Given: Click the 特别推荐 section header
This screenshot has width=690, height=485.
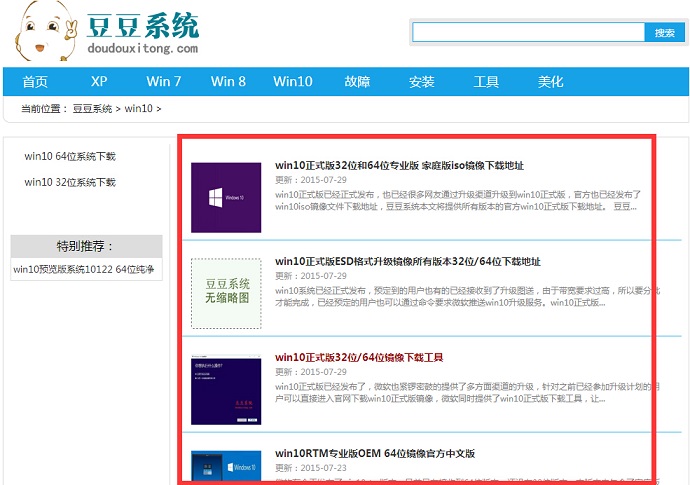Looking at the screenshot, I should [86, 246].
